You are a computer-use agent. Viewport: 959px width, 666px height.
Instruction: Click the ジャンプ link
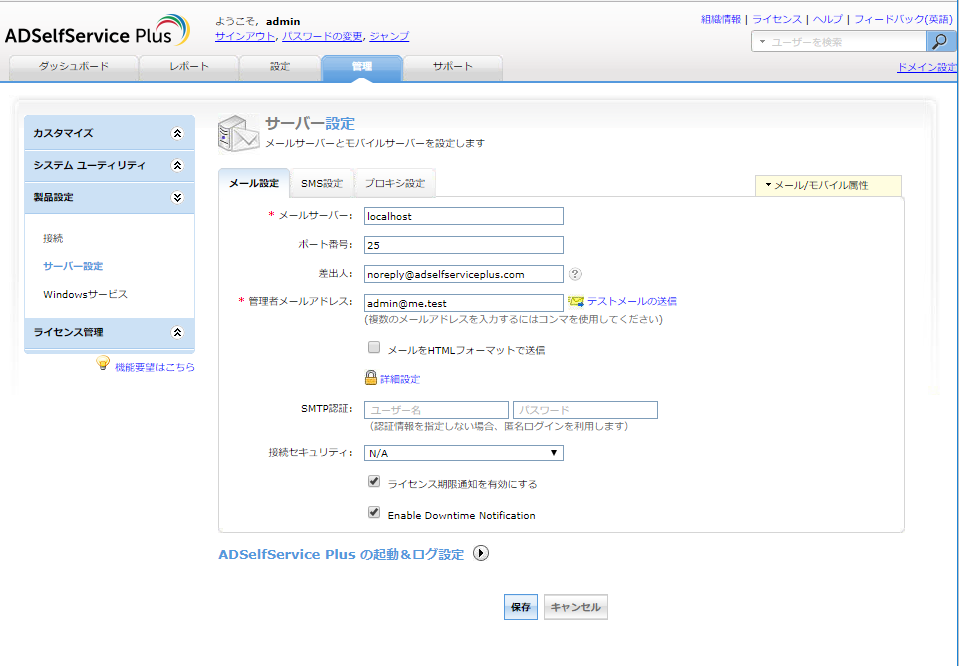389,36
